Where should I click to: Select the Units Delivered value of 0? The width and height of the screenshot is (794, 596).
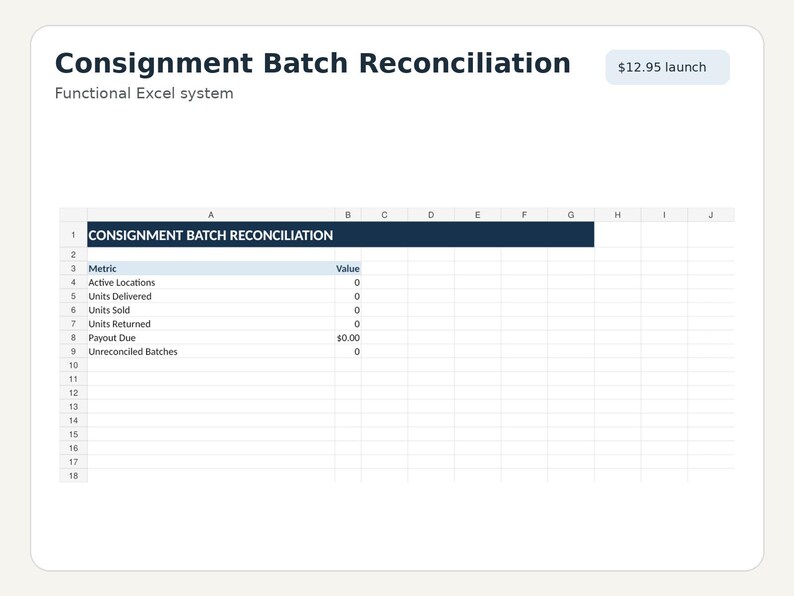click(x=348, y=296)
